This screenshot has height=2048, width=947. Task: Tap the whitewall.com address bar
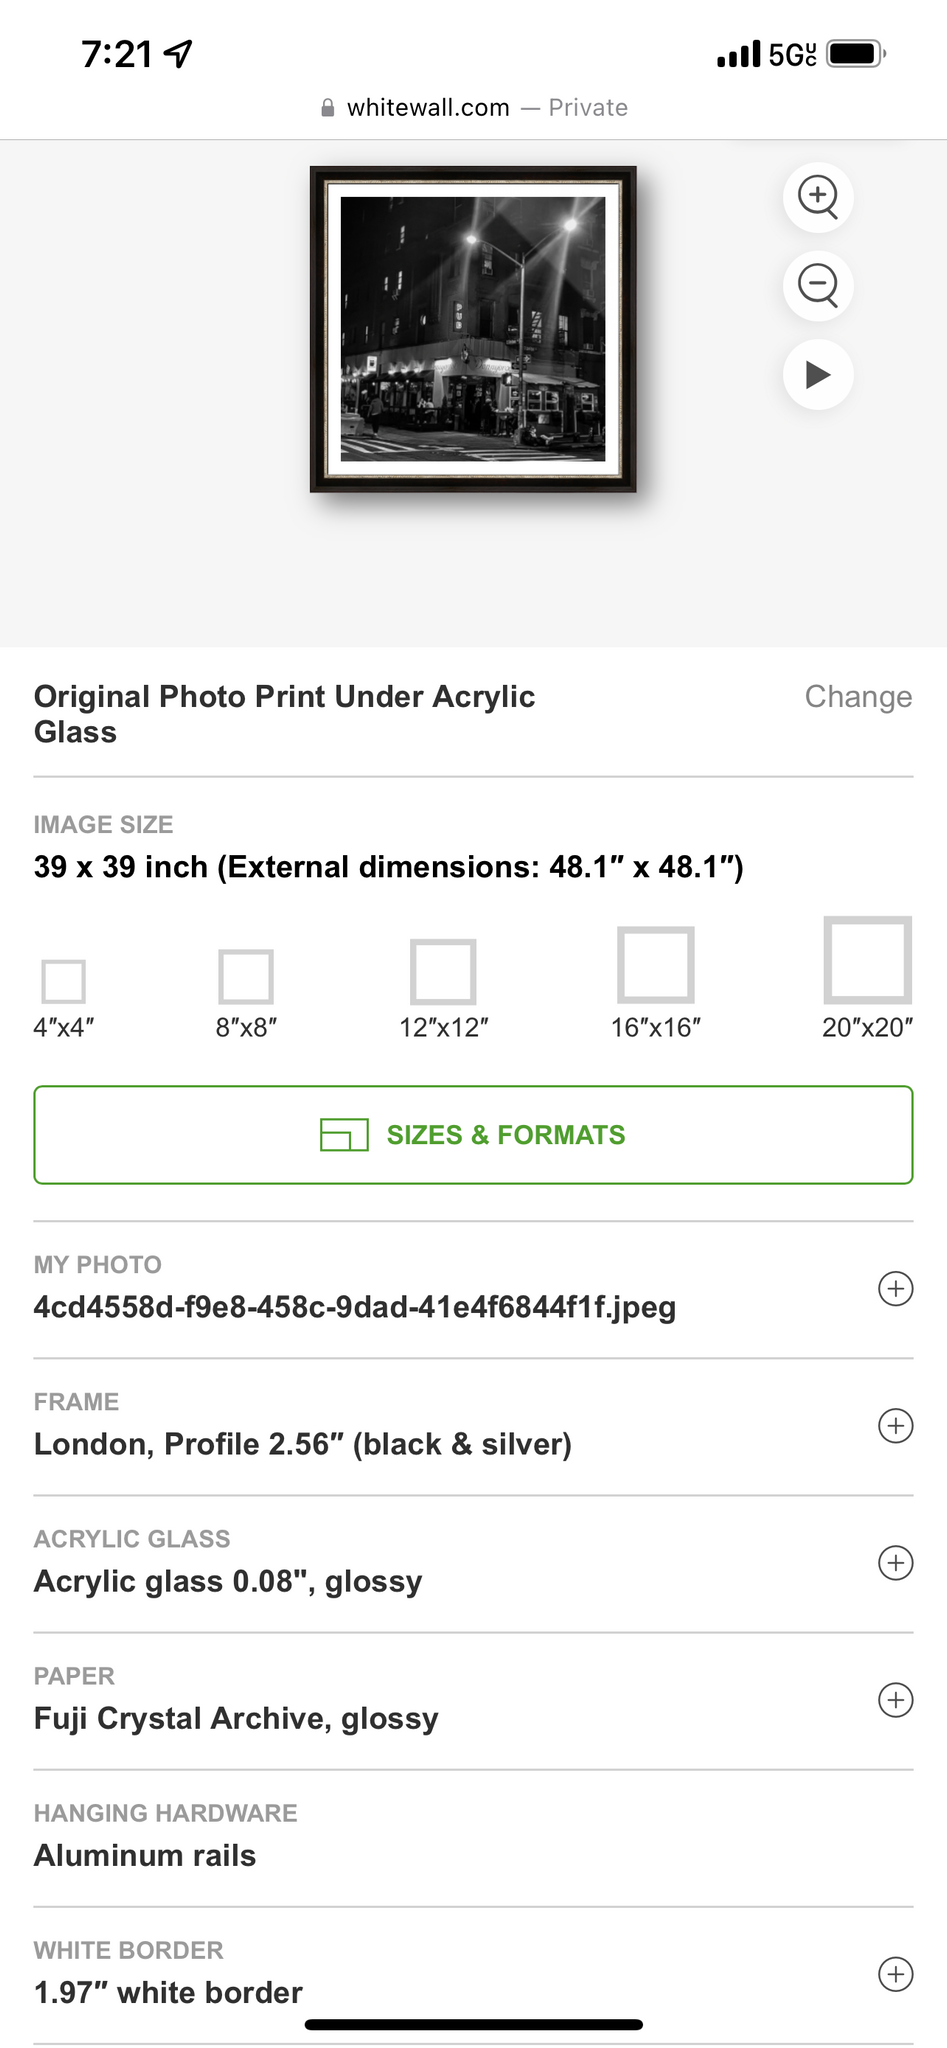click(473, 108)
